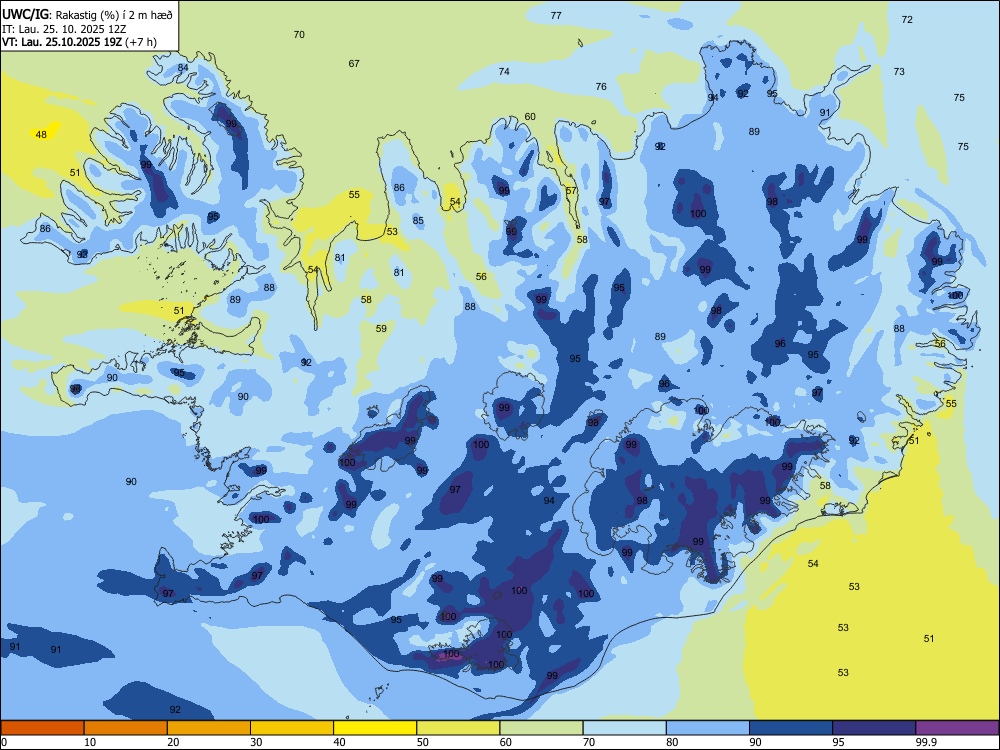
Task: Pick the 20–30 amber legend segment
Action: click(x=209, y=728)
